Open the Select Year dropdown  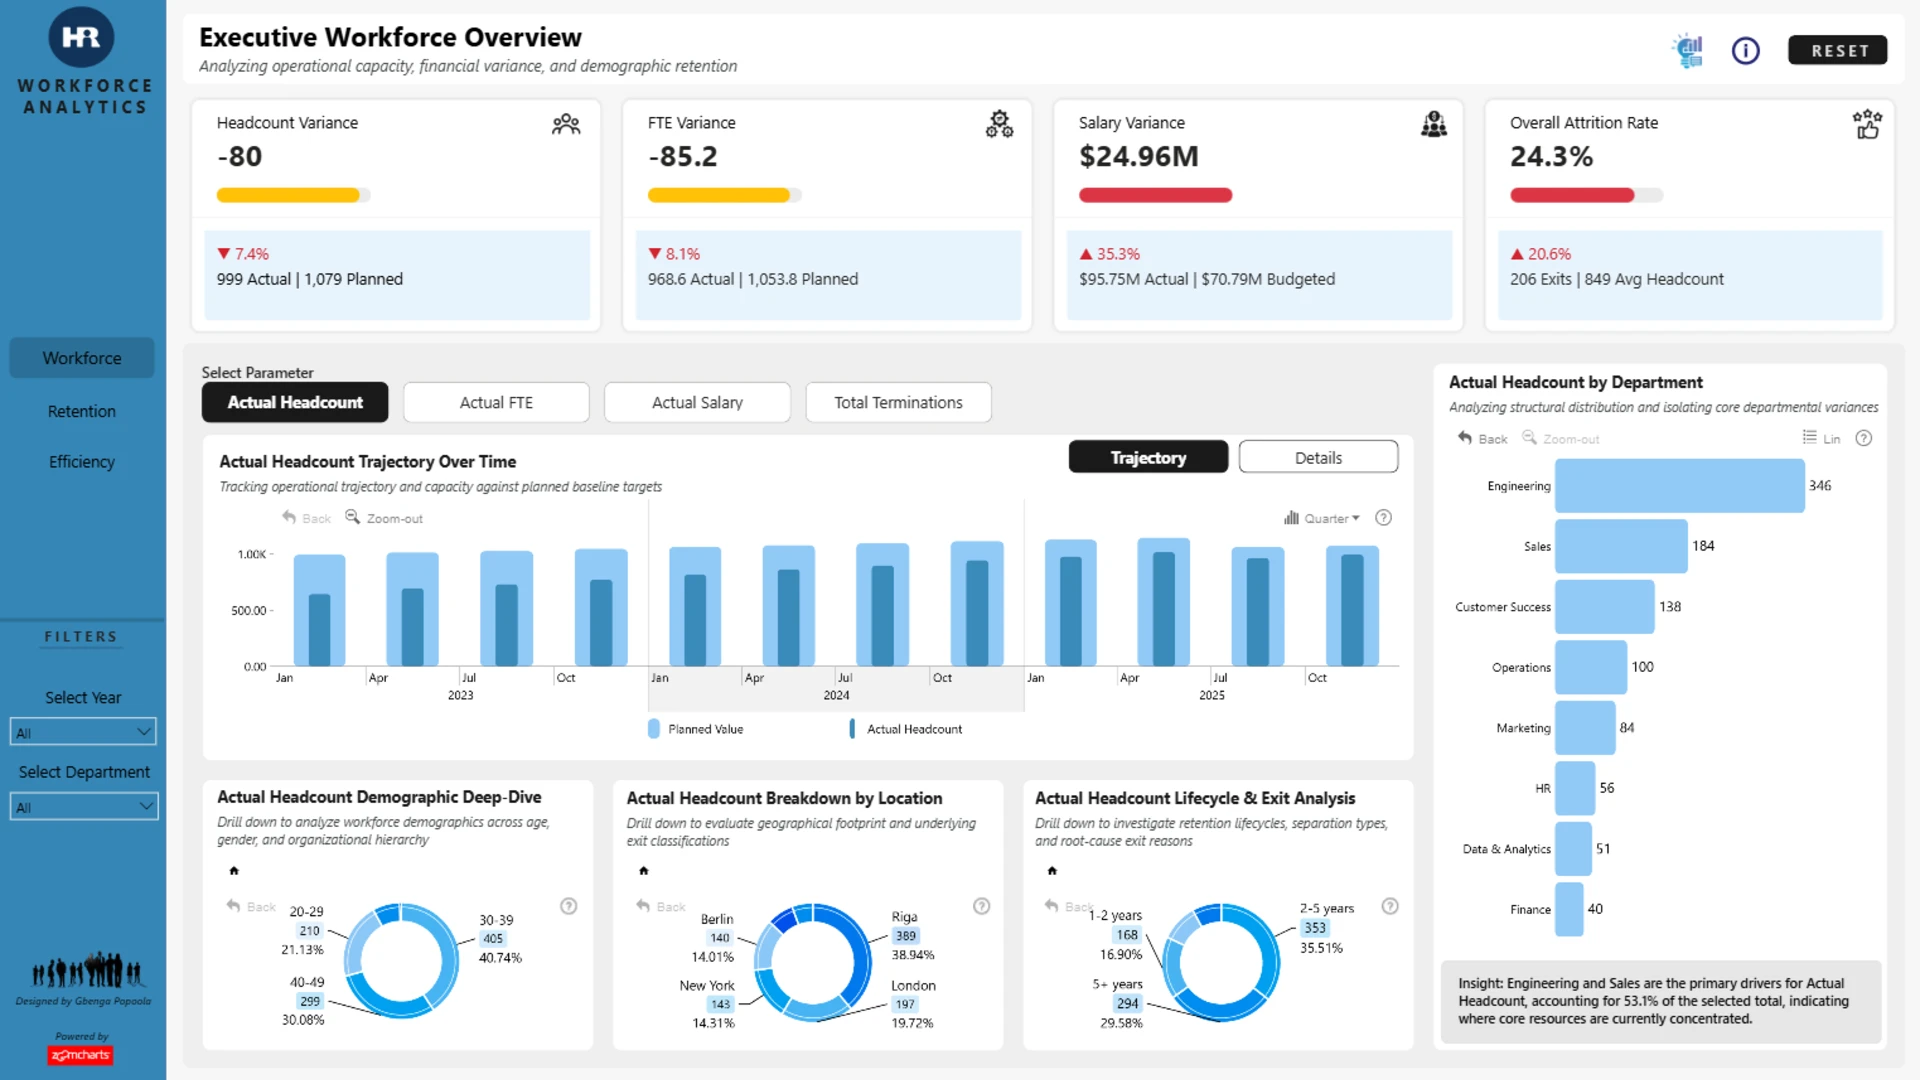pos(83,732)
